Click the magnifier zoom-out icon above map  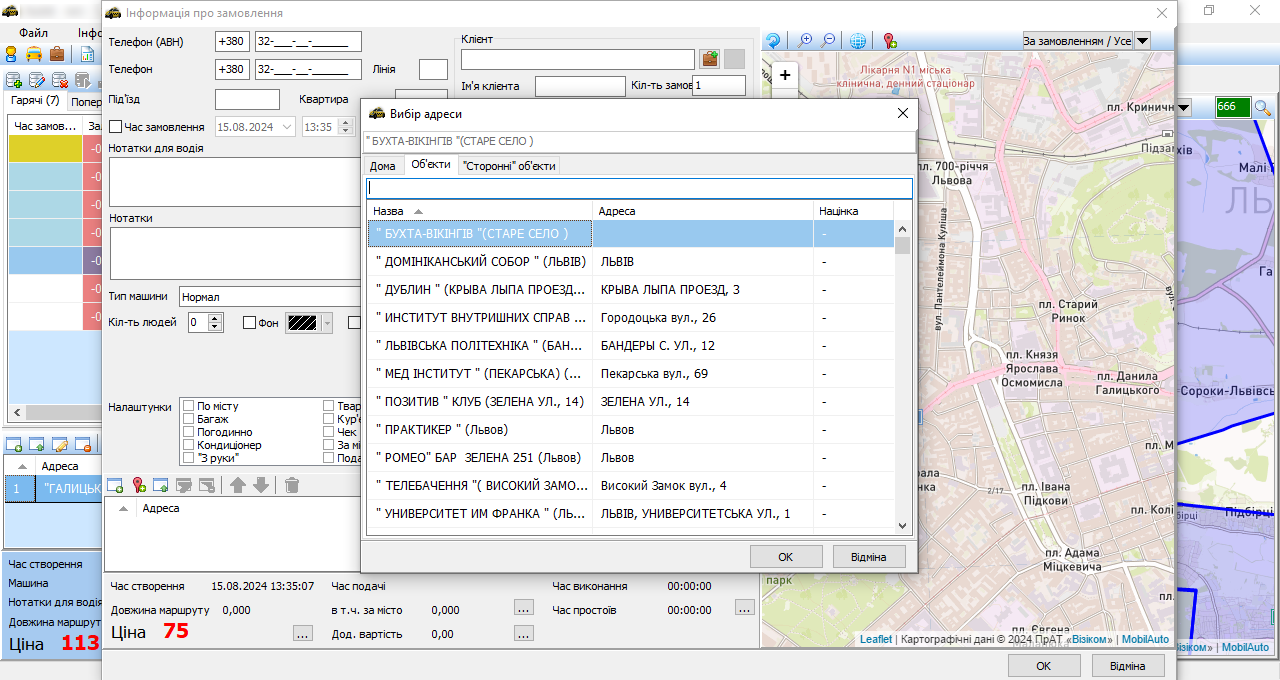(x=829, y=41)
